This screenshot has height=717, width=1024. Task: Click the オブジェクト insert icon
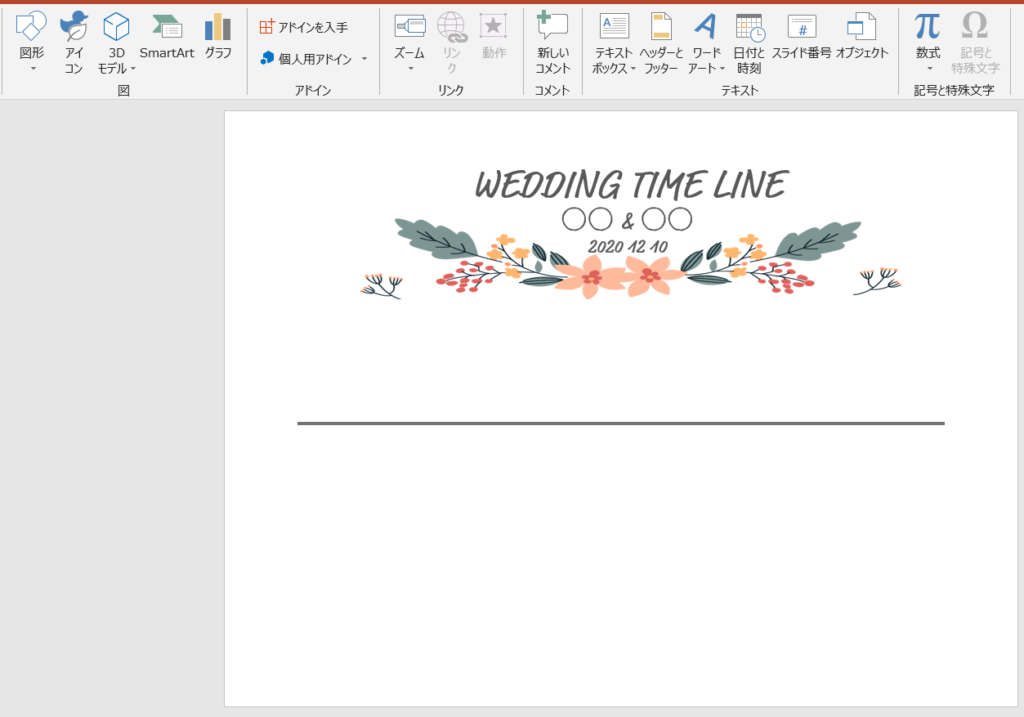click(862, 37)
